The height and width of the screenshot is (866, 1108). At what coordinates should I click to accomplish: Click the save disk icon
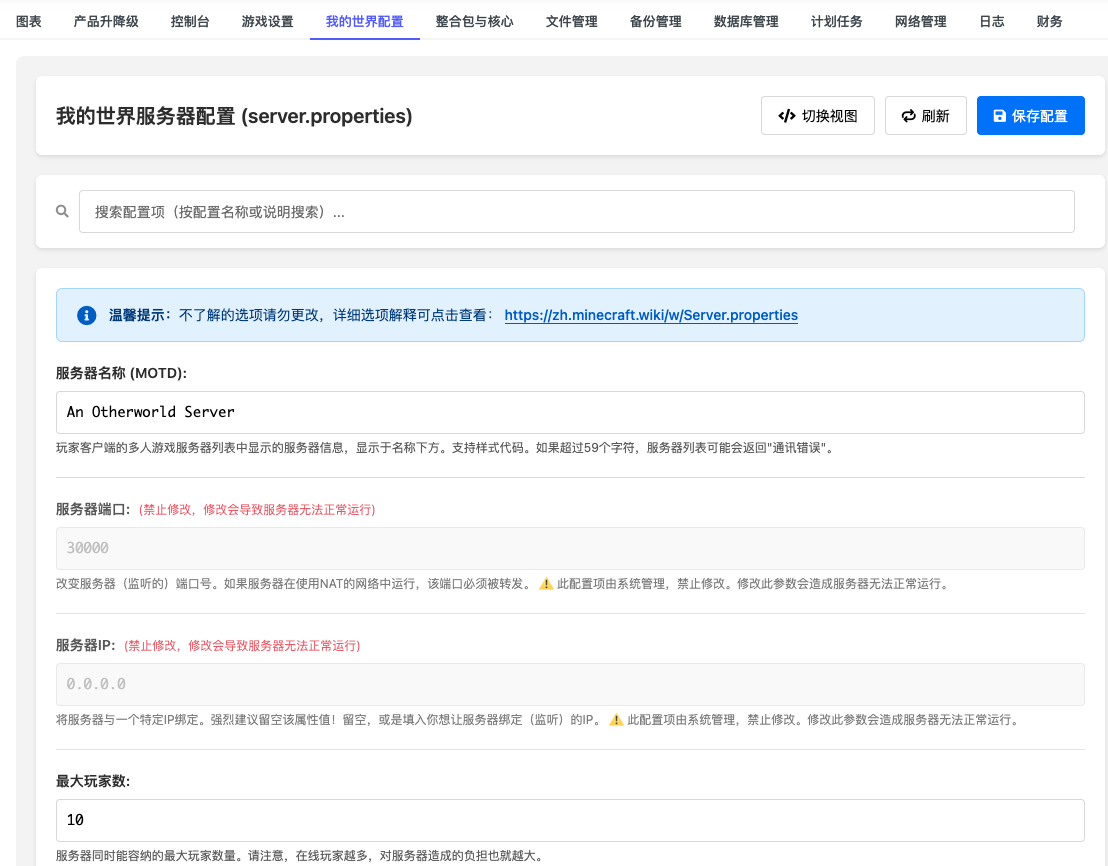click(999, 116)
